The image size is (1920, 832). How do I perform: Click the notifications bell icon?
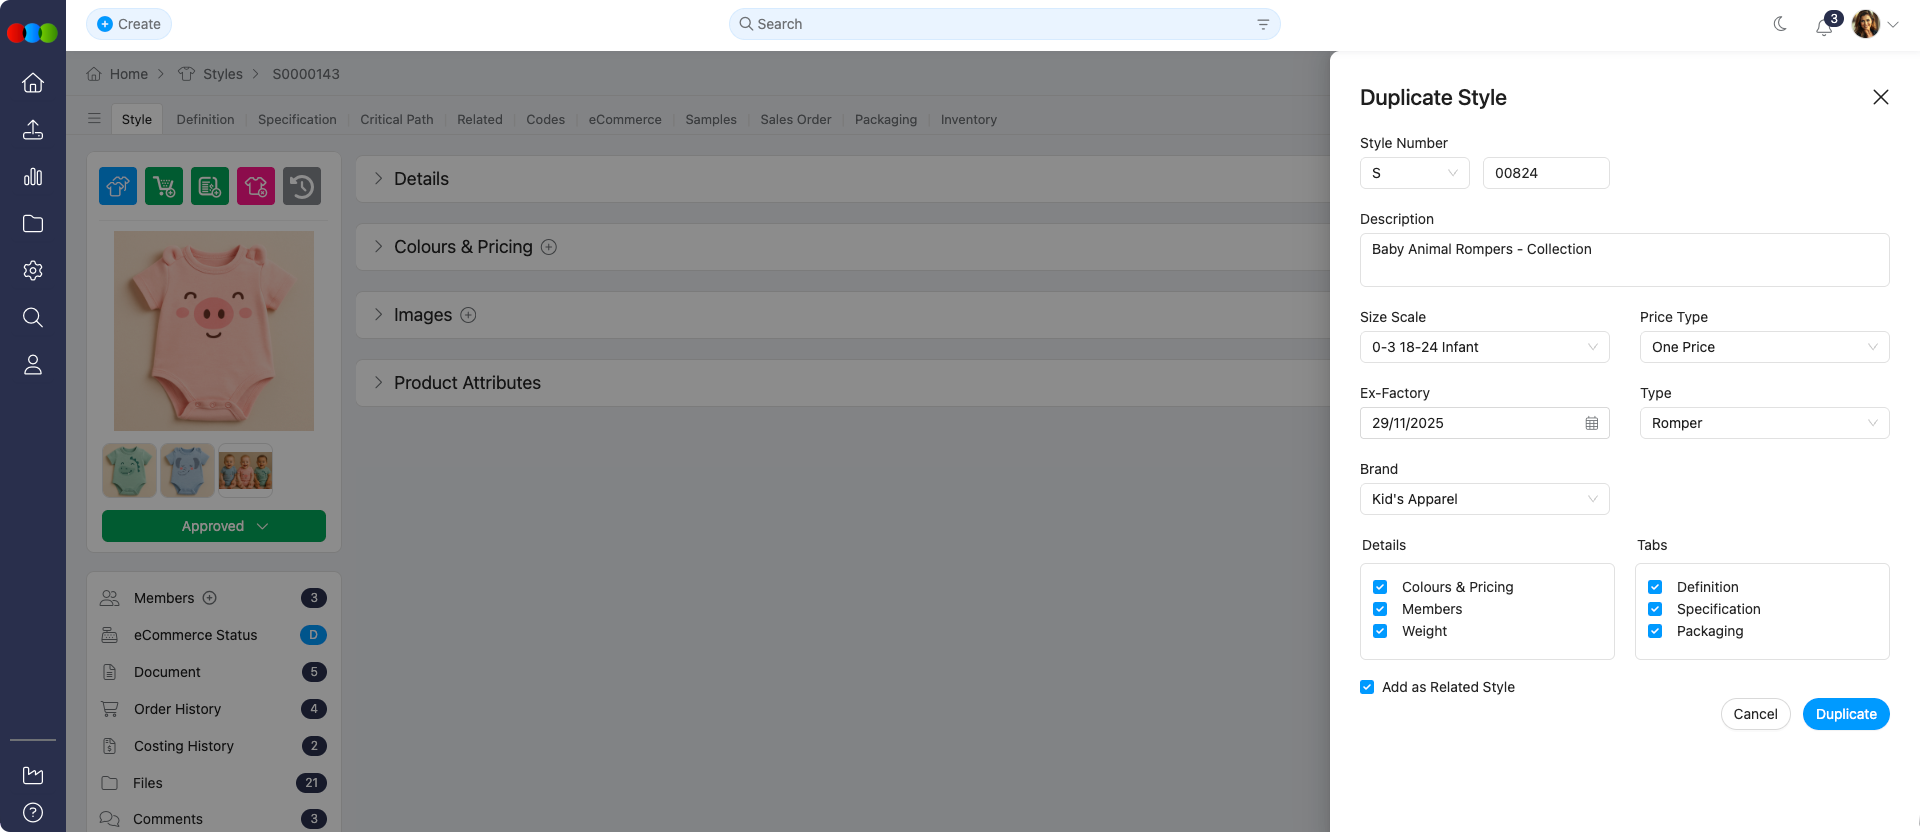coord(1824,26)
